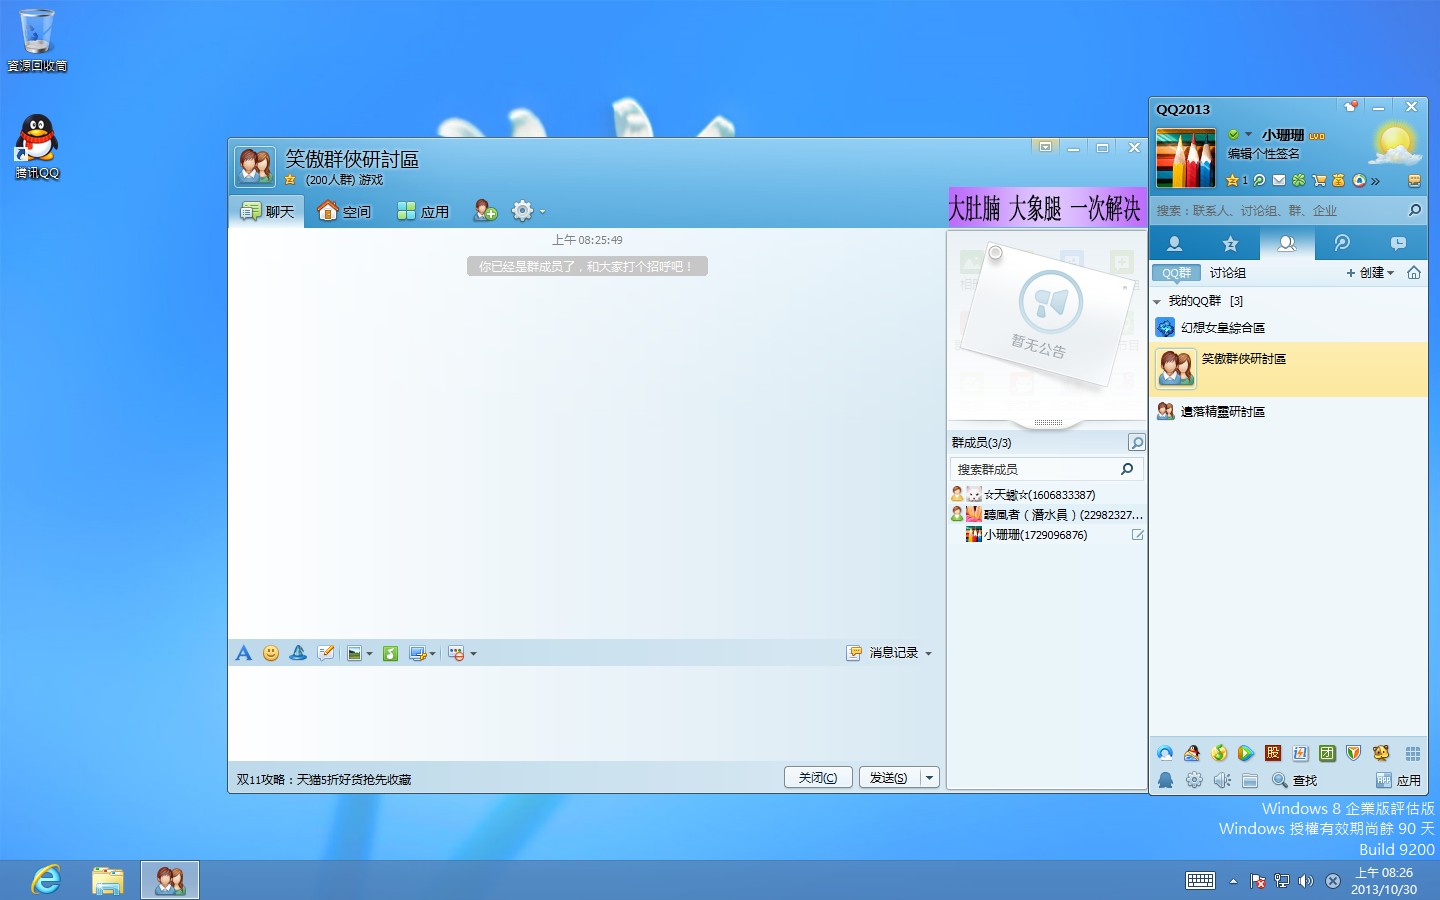The image size is (1440, 900).
Task: Select the 讨论组 sub-tab
Action: pos(1227,272)
